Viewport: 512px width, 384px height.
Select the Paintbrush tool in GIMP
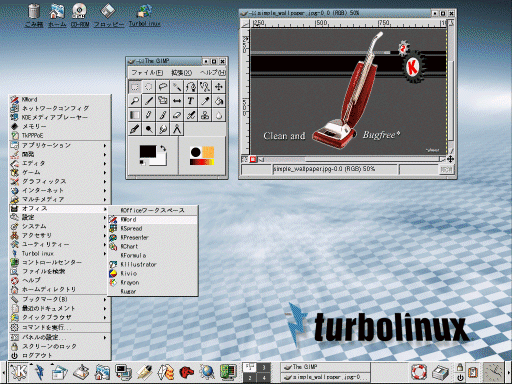pos(163,115)
